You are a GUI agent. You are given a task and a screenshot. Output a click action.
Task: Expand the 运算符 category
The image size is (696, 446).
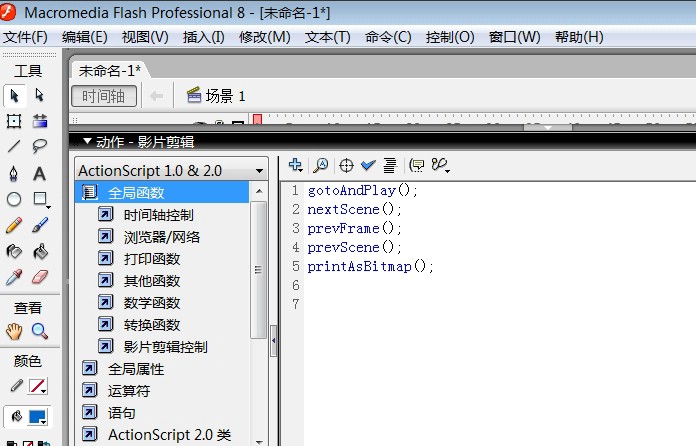click(x=90, y=391)
